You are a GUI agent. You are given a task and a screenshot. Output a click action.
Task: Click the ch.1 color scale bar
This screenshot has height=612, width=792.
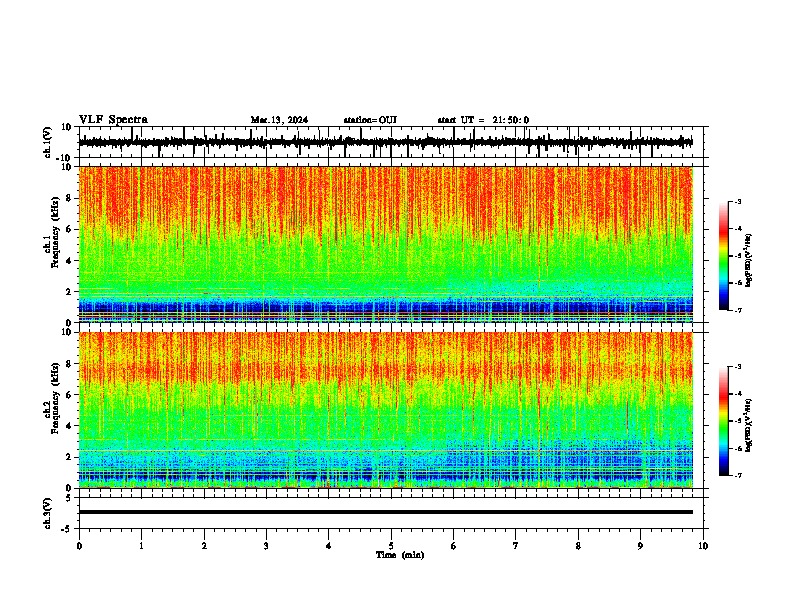tap(724, 256)
